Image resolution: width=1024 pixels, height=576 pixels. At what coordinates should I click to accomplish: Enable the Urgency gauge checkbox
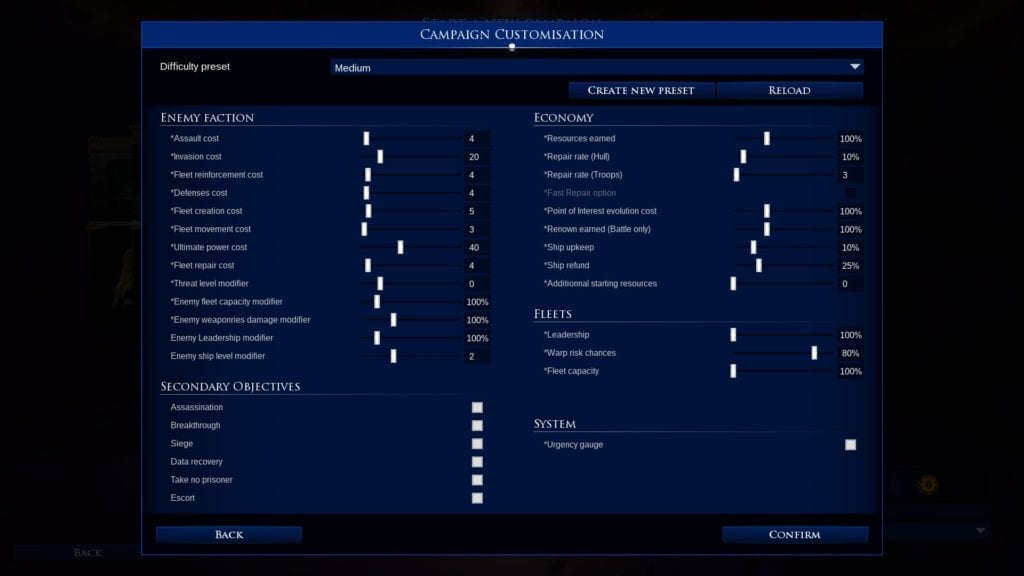tap(850, 444)
